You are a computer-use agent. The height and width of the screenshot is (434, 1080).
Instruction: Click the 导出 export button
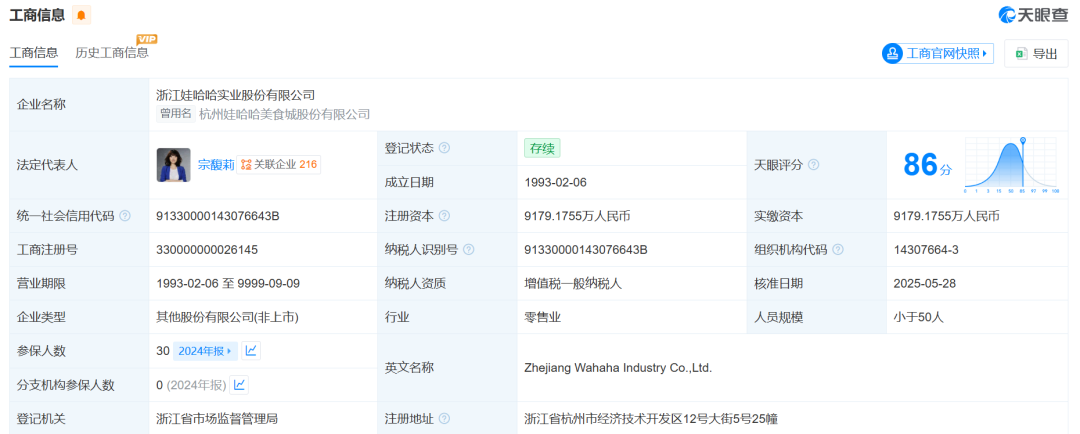tap(1035, 54)
